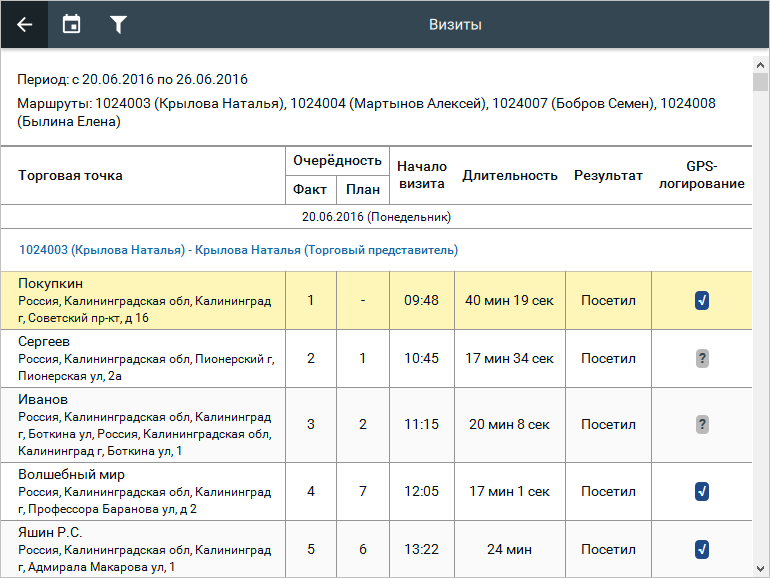This screenshot has height=578, width=770.
Task: Click GPS checkmark for Волшебный мир
Action: 702,491
